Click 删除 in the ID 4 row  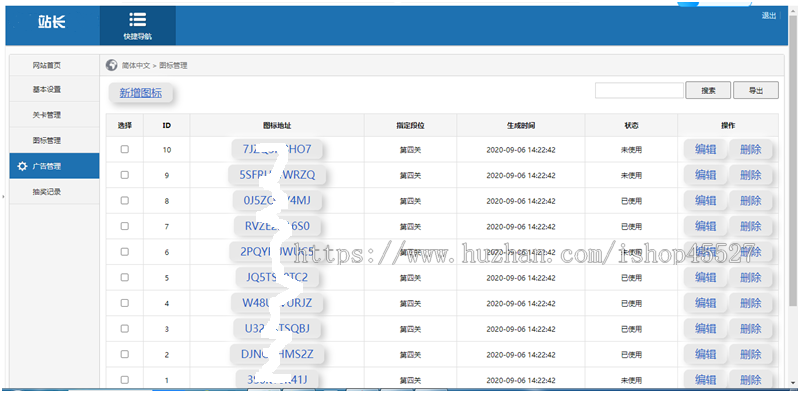(x=751, y=303)
